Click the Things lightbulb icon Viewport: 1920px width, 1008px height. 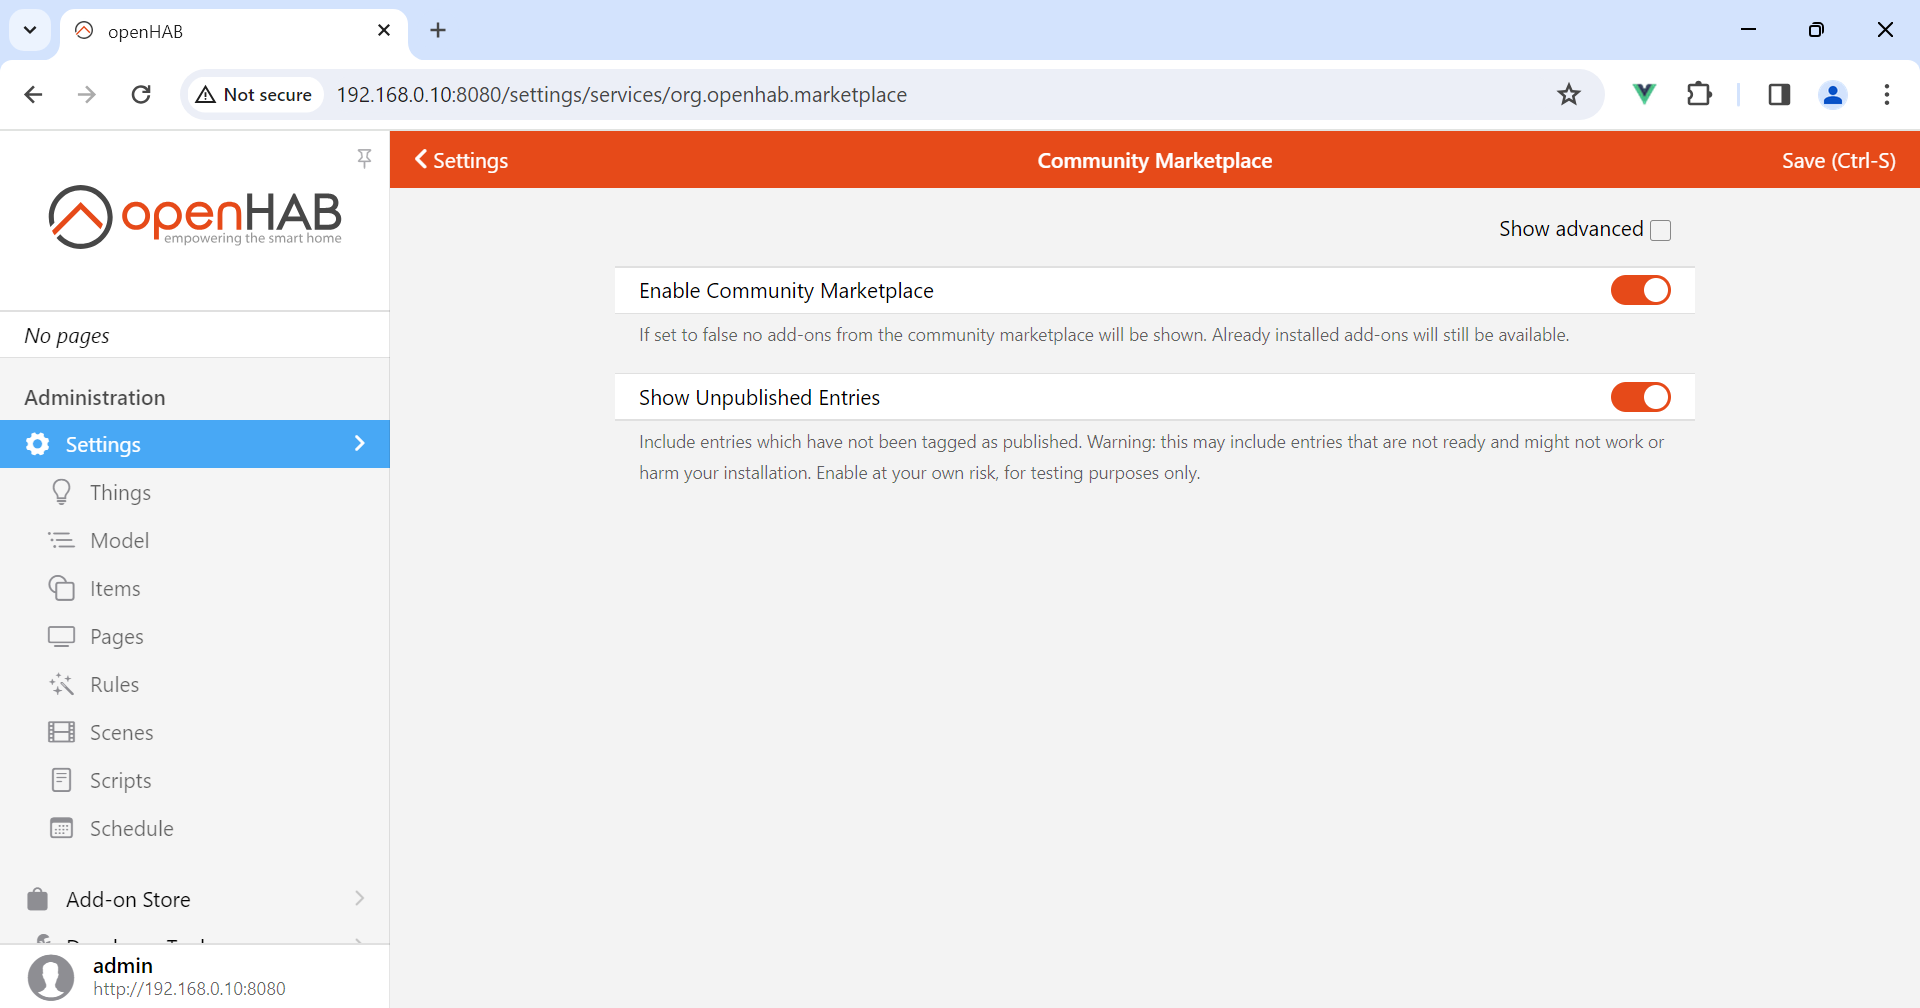tap(62, 492)
